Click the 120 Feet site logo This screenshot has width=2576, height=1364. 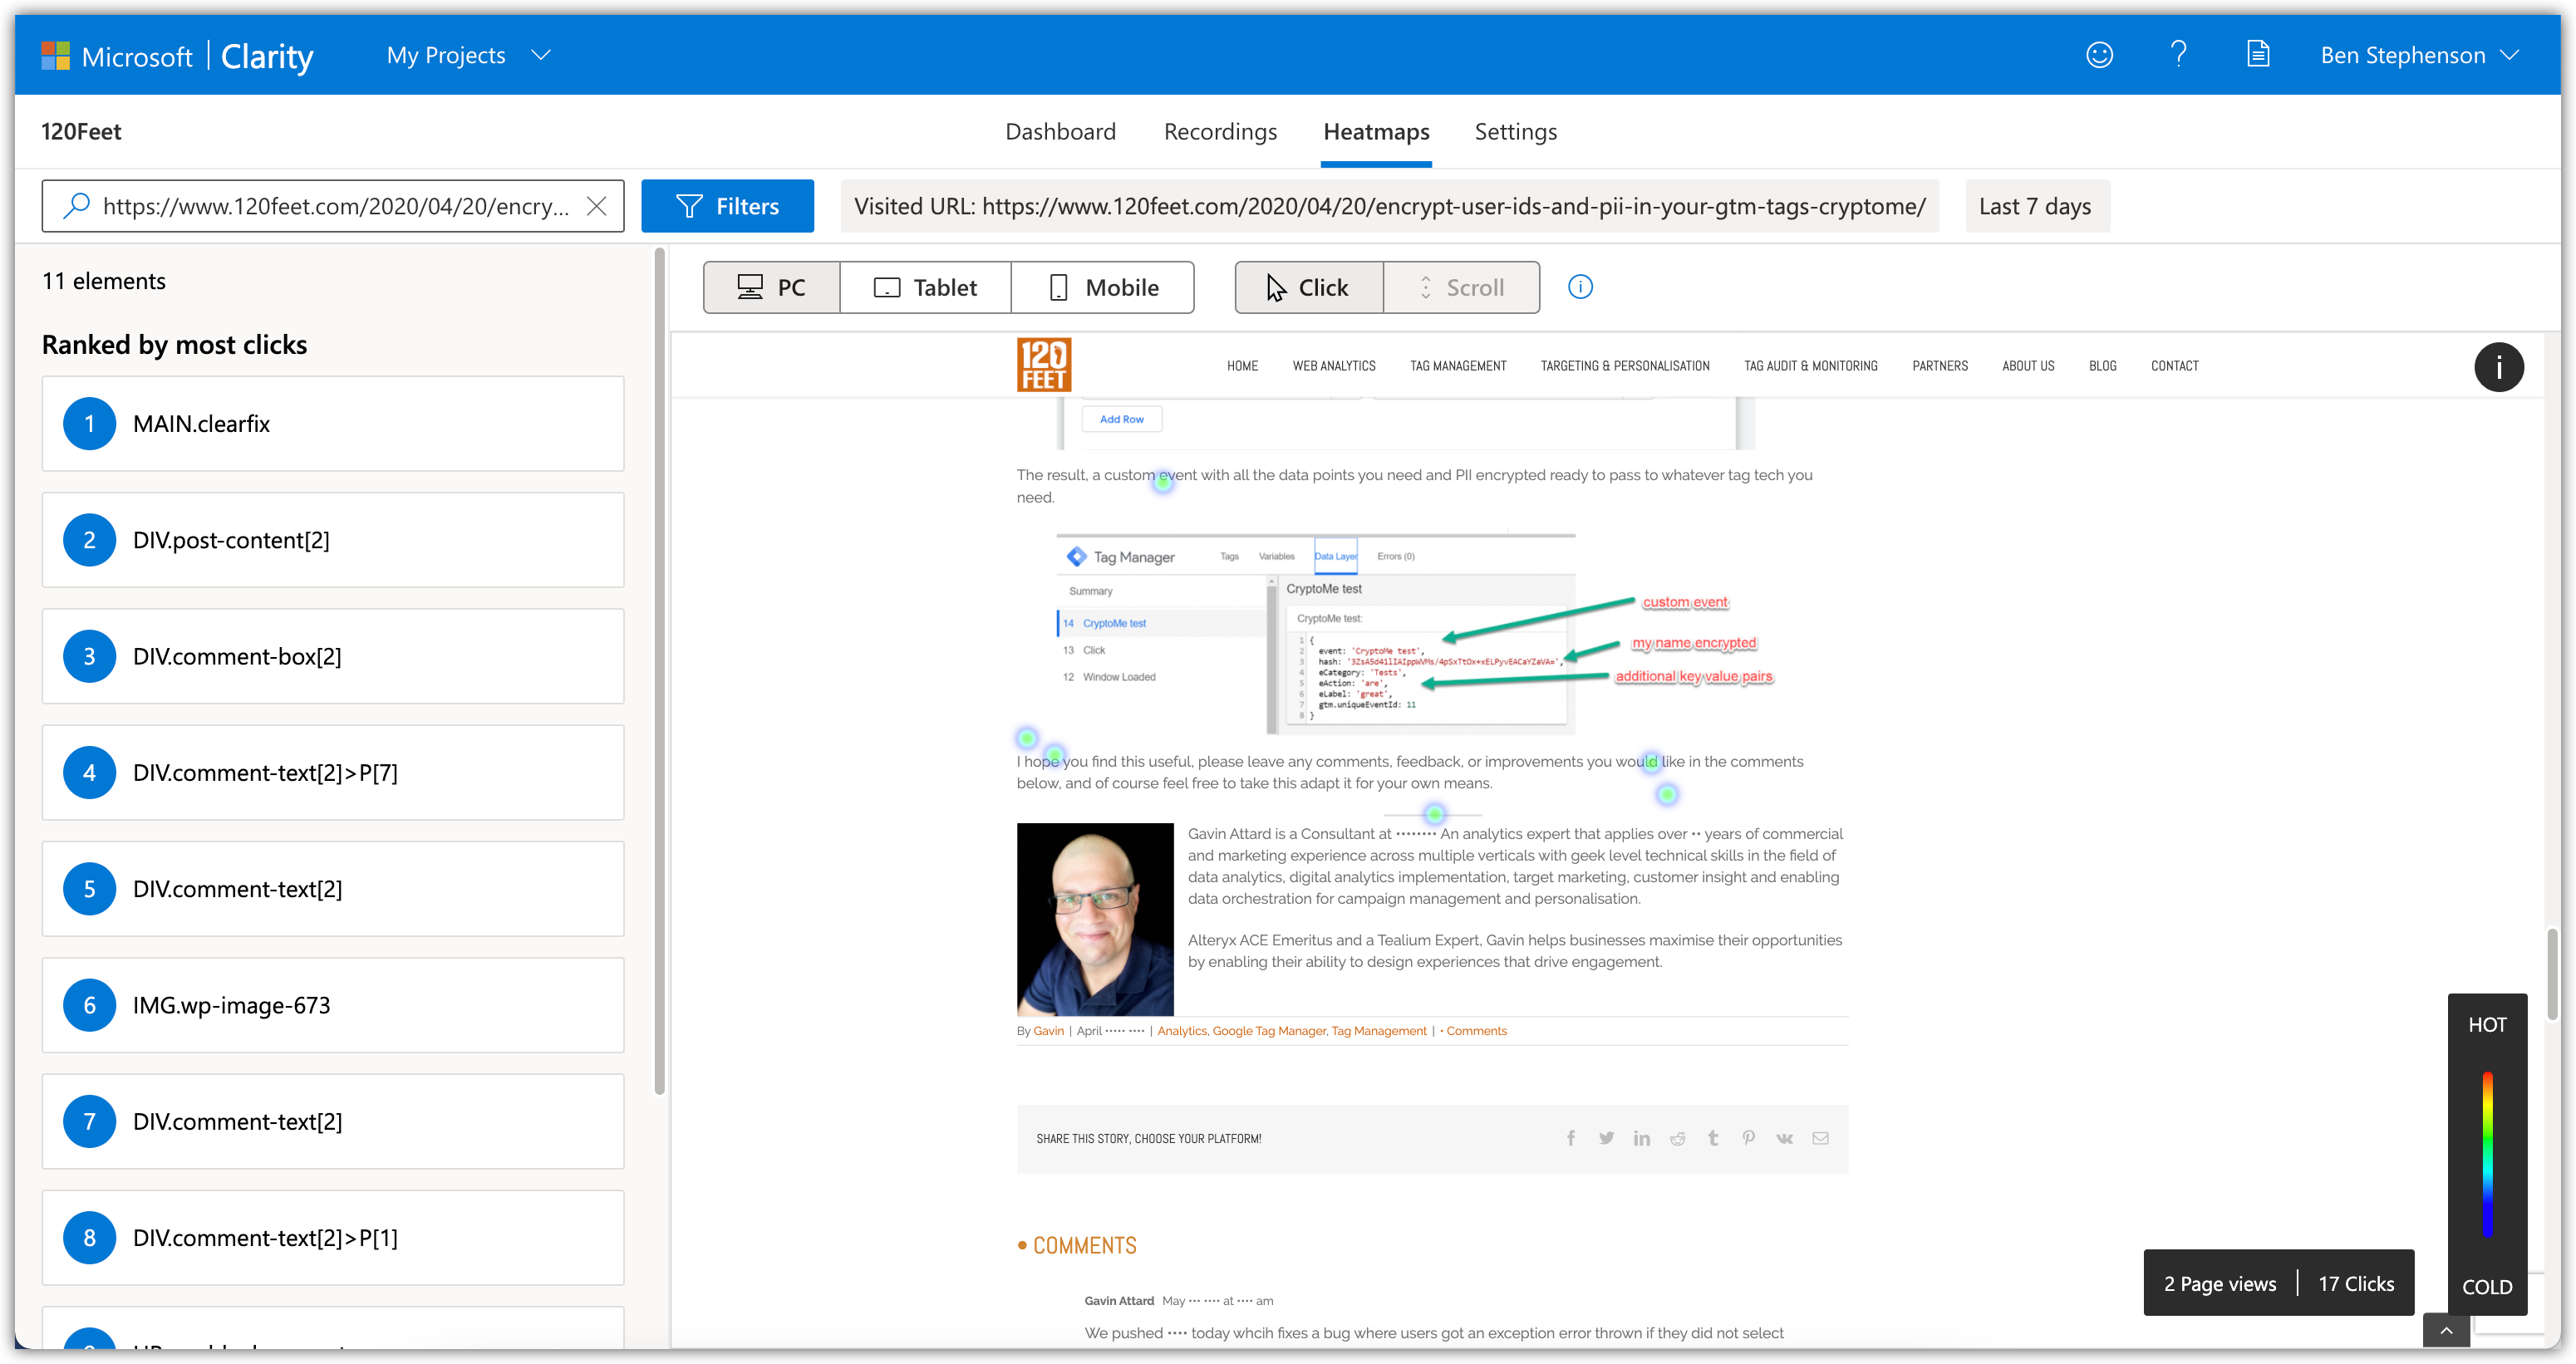click(1043, 364)
